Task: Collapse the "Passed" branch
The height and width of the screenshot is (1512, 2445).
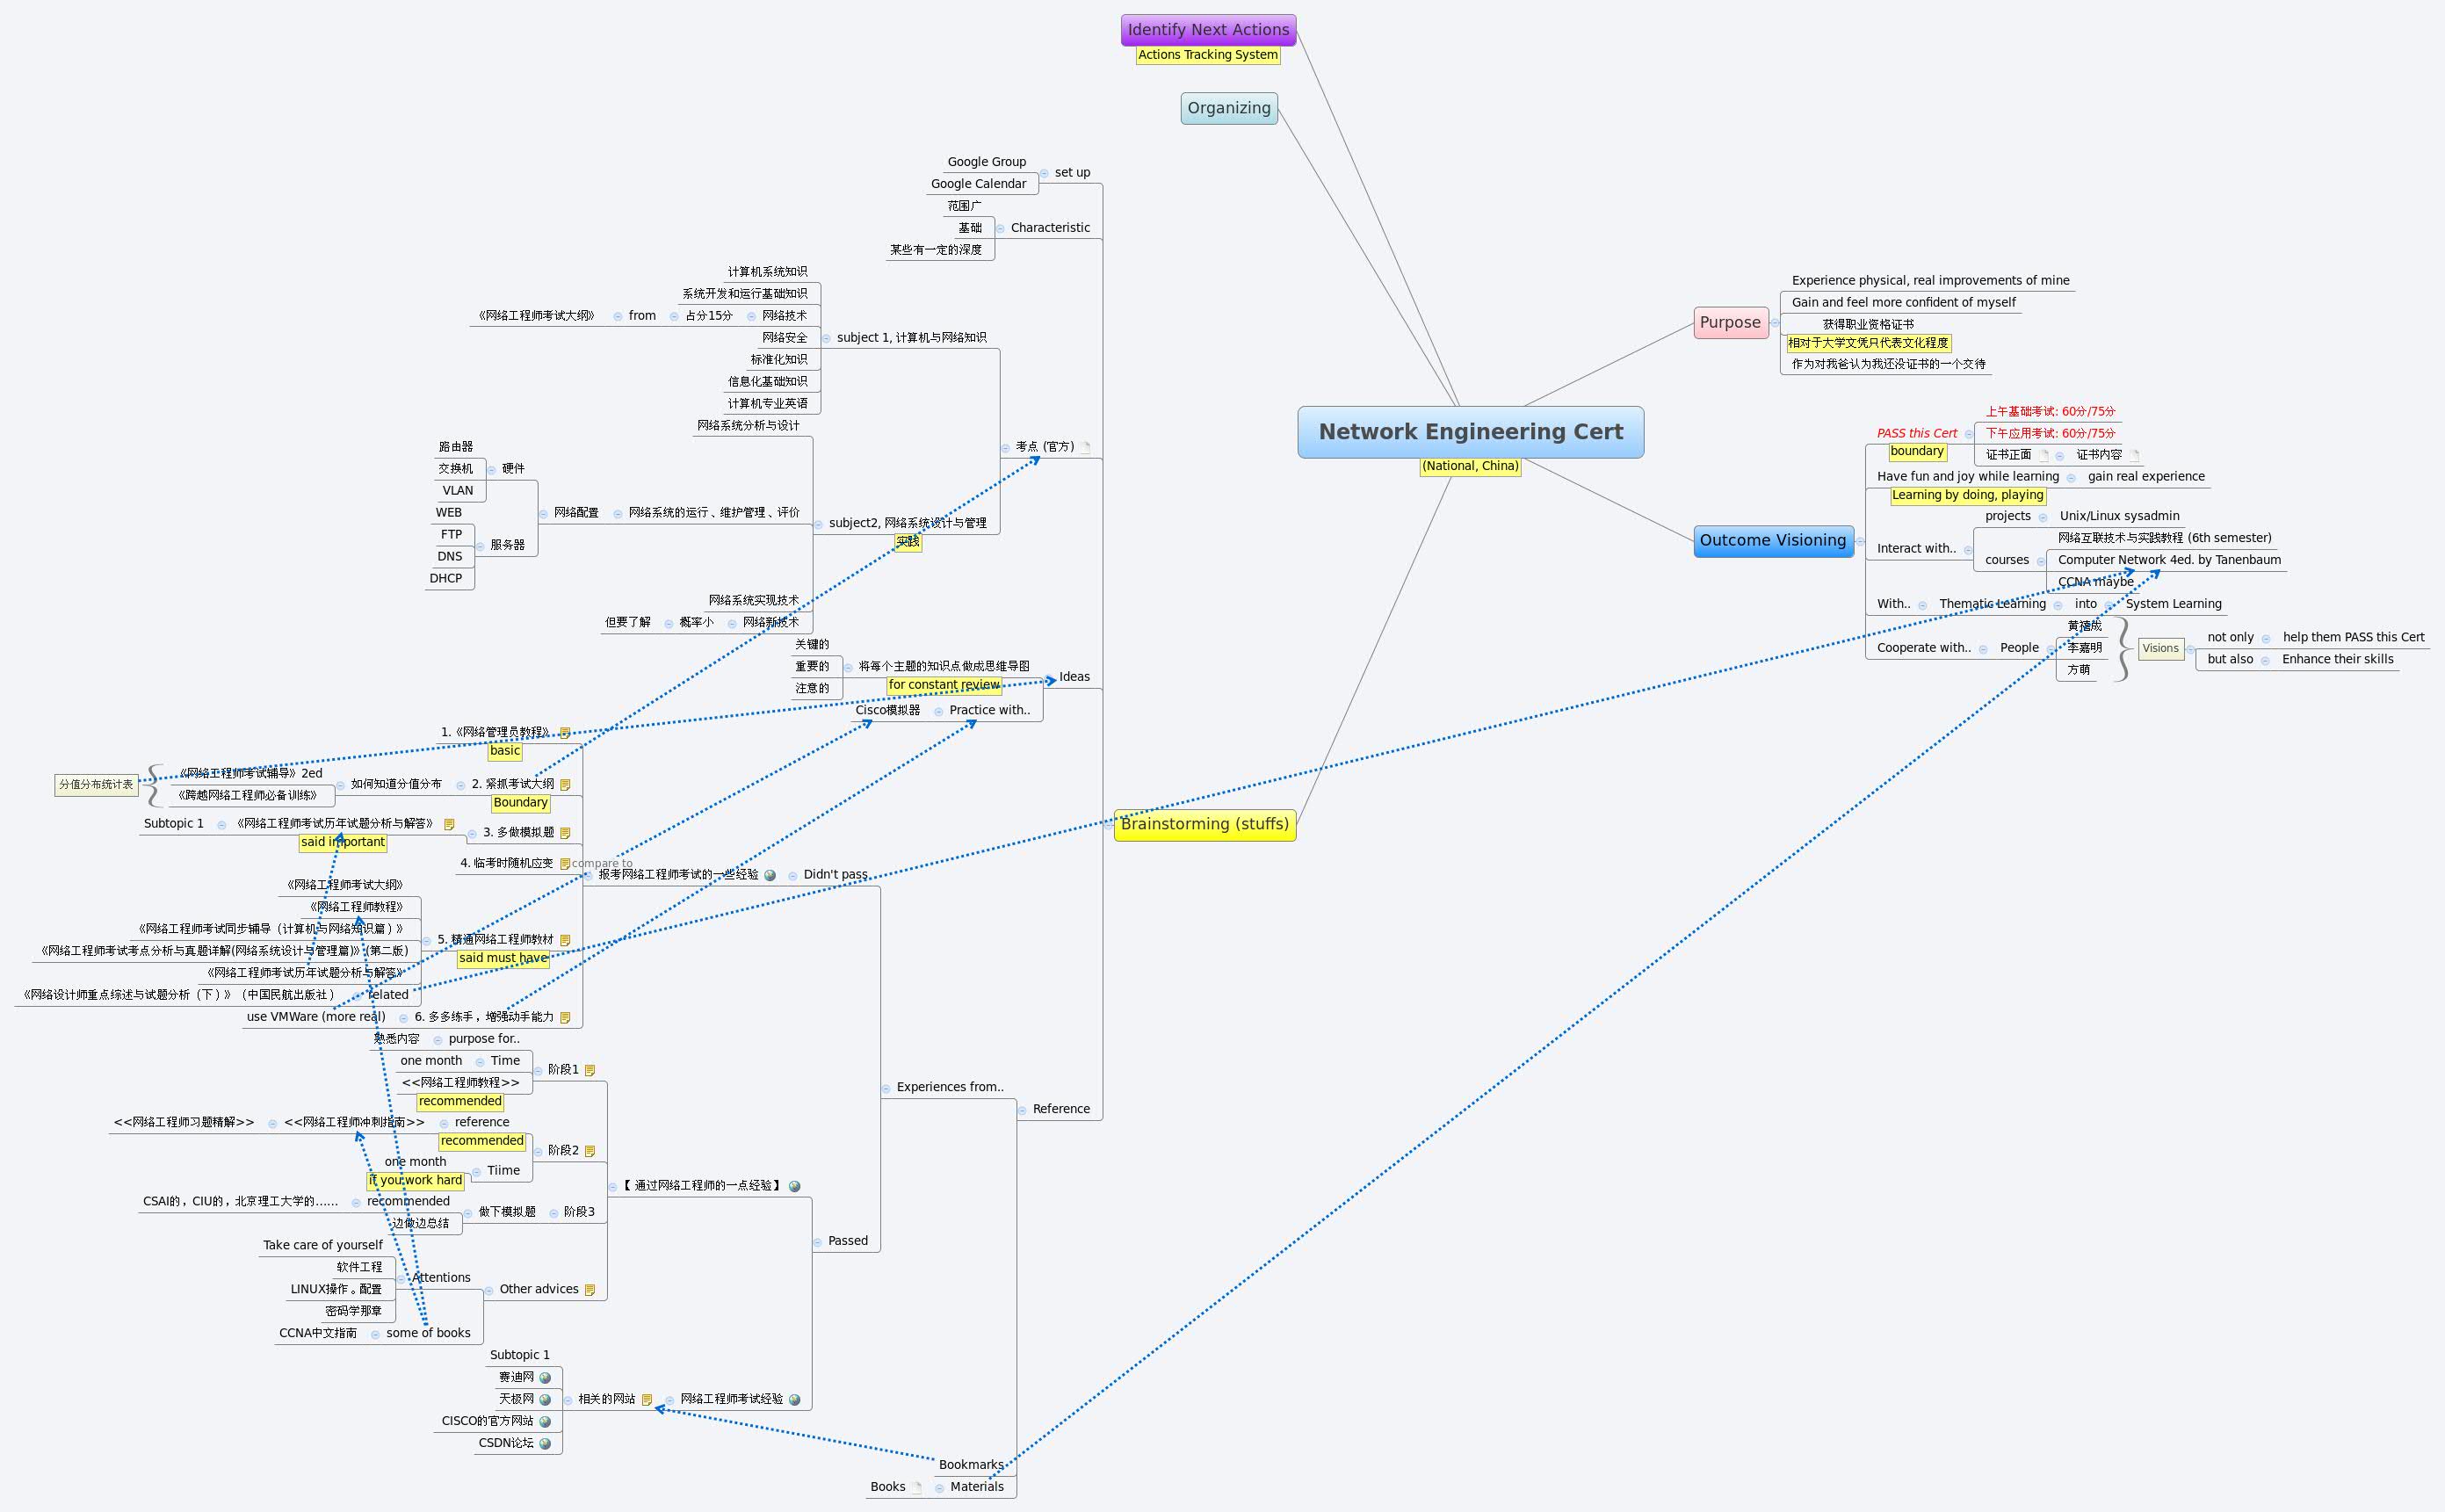Action: point(818,1241)
